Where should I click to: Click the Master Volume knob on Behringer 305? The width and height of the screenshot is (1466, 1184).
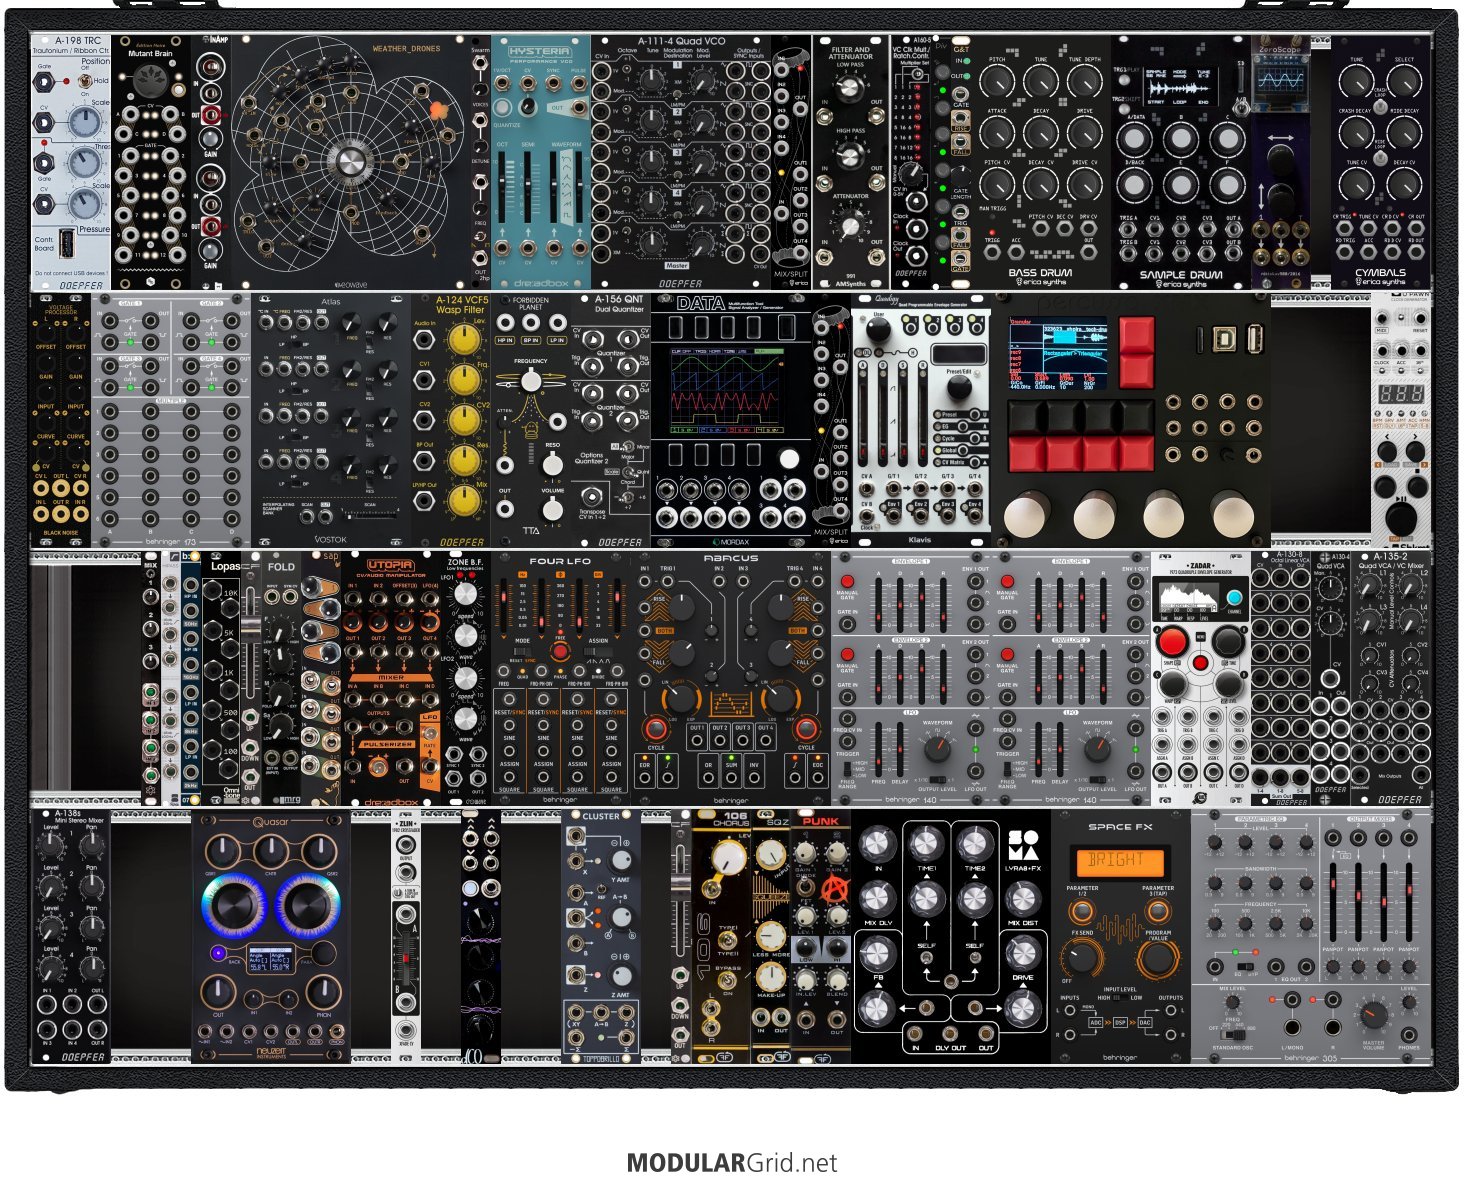point(1373,1015)
